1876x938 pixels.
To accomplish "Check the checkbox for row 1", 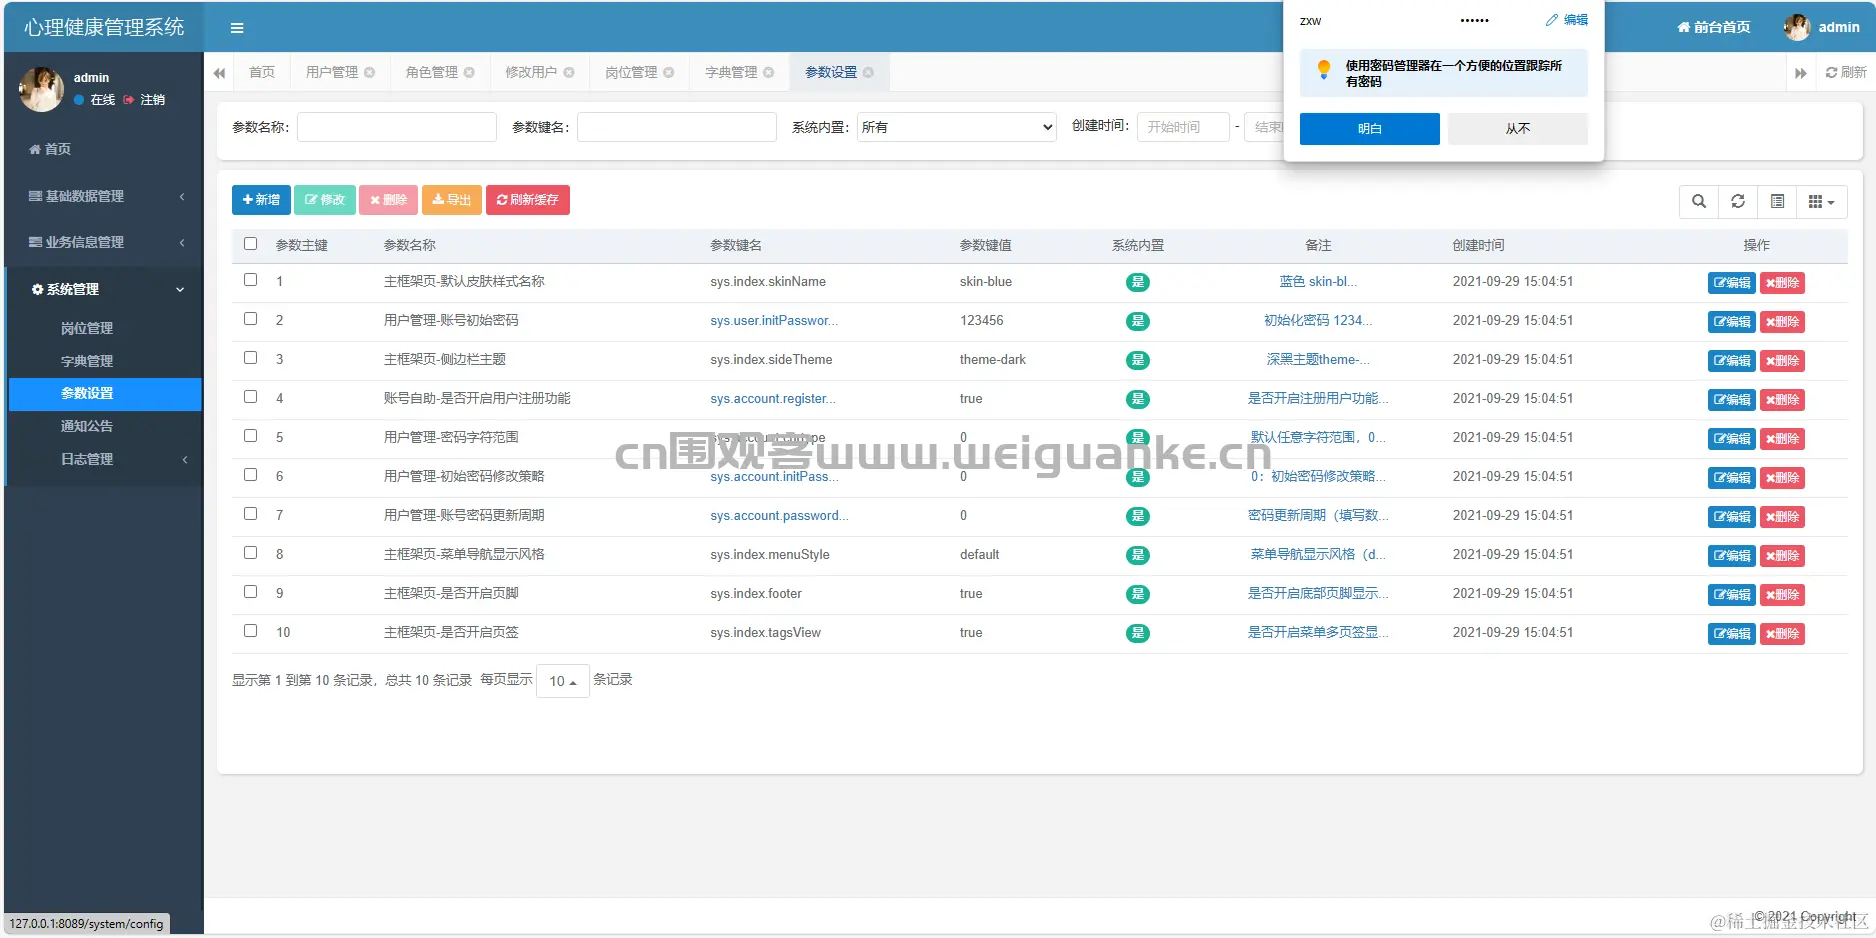I will 251,280.
